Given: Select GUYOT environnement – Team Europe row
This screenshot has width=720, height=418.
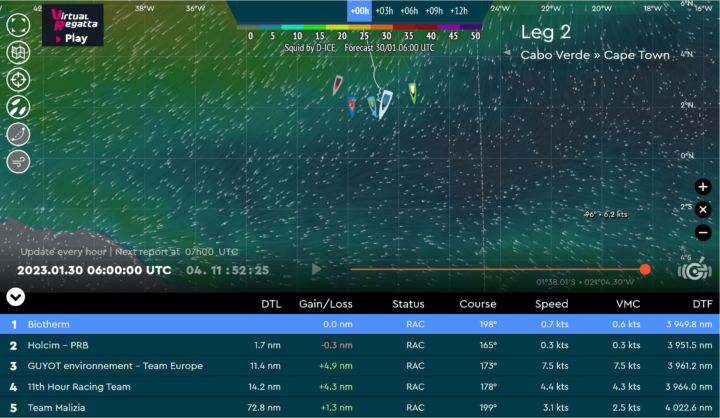Looking at the screenshot, I should coord(360,366).
